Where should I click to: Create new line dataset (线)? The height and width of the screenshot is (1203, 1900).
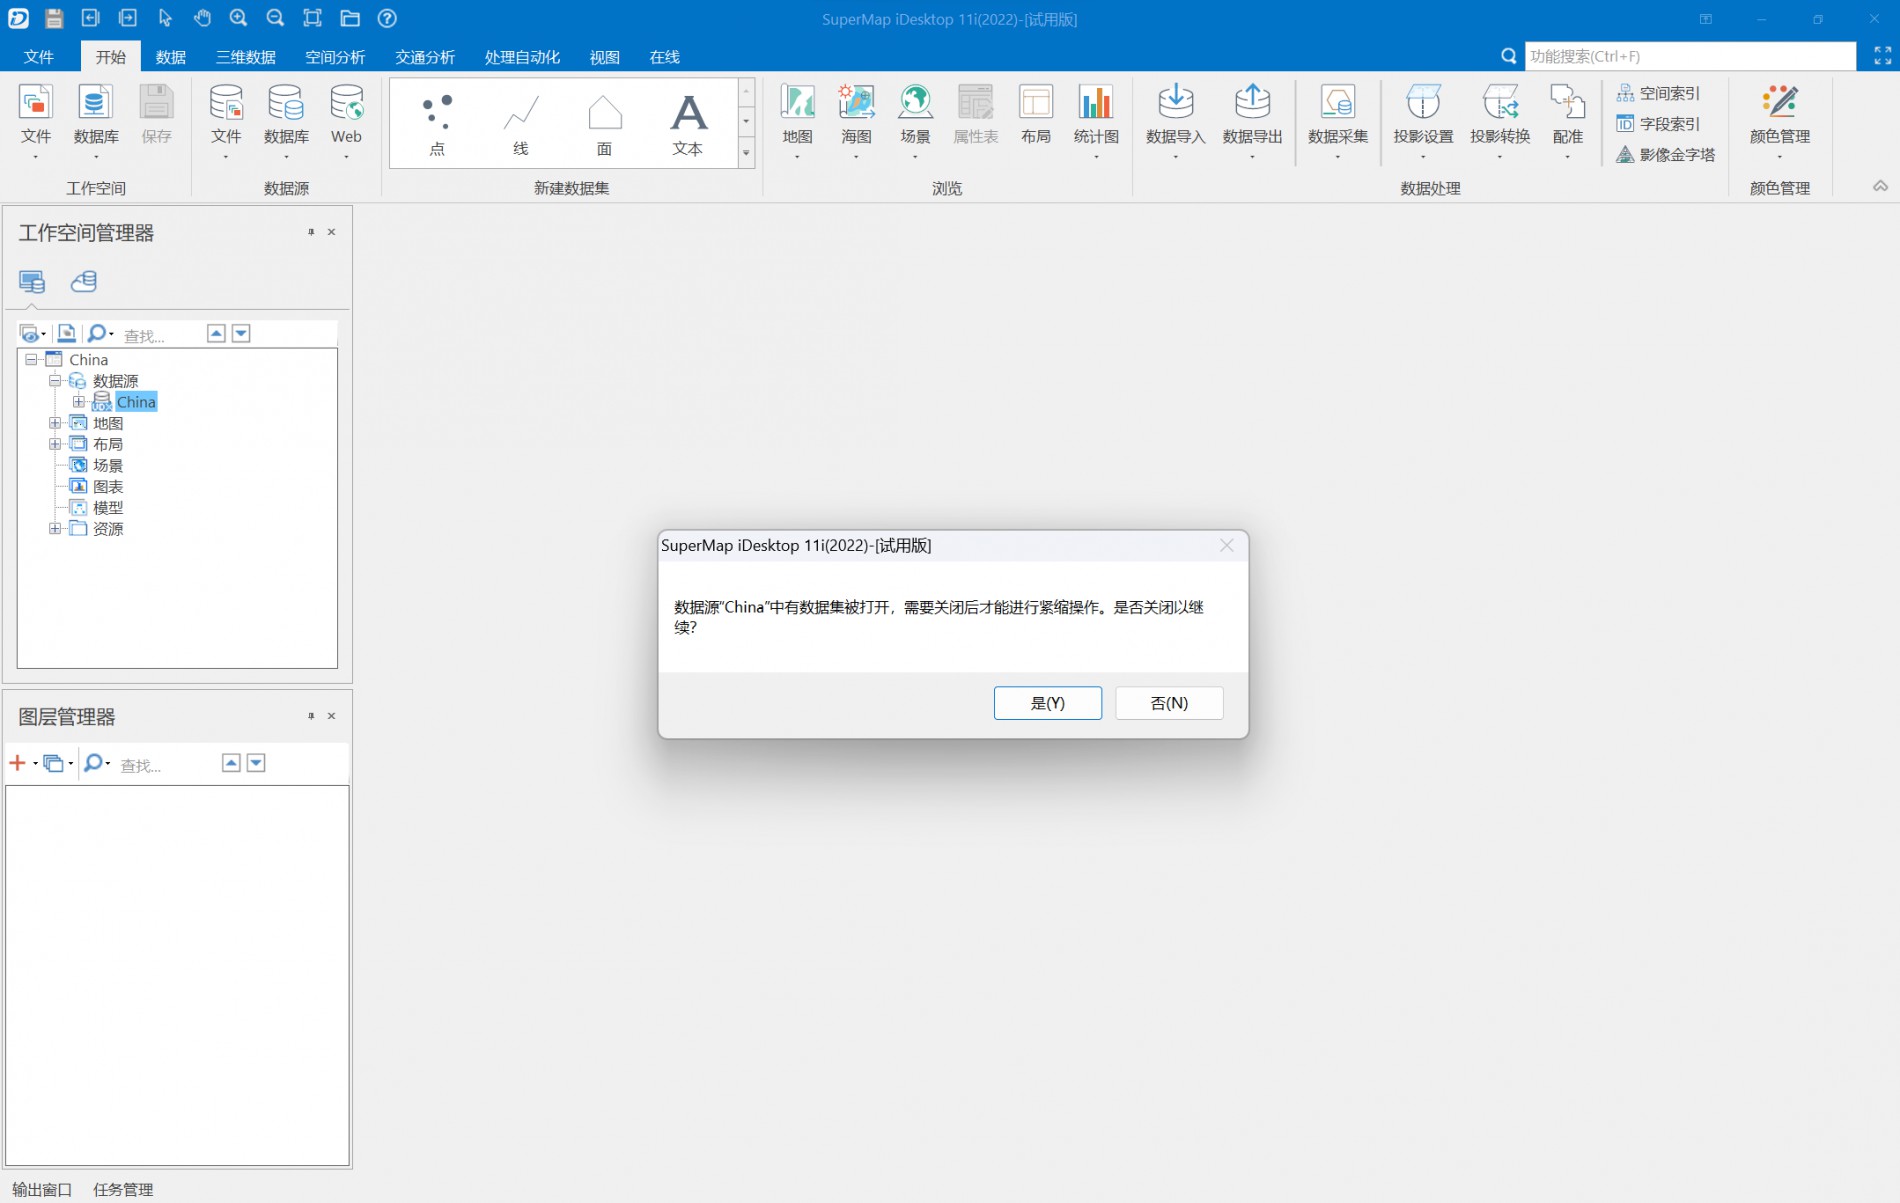pos(521,124)
